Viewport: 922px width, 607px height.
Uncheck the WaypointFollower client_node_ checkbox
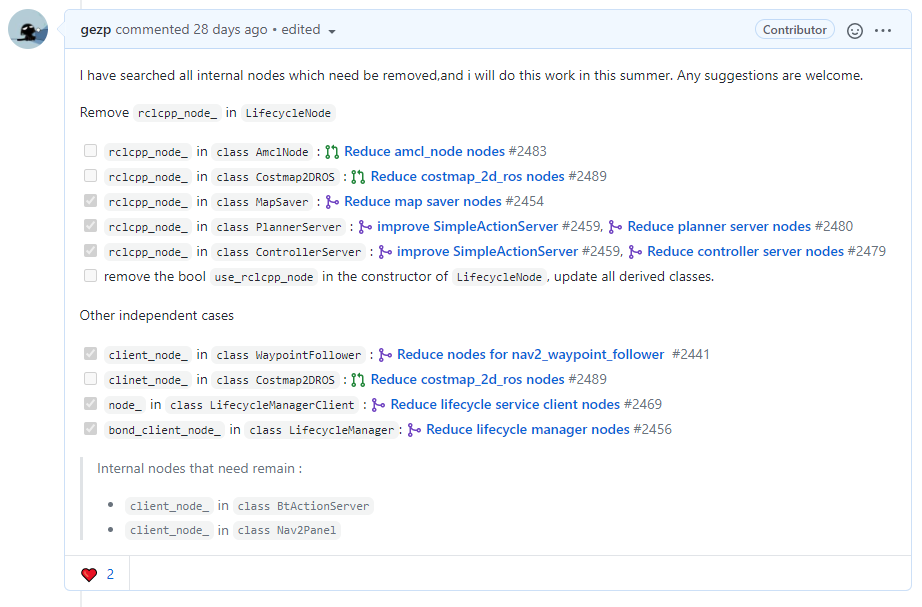click(91, 354)
